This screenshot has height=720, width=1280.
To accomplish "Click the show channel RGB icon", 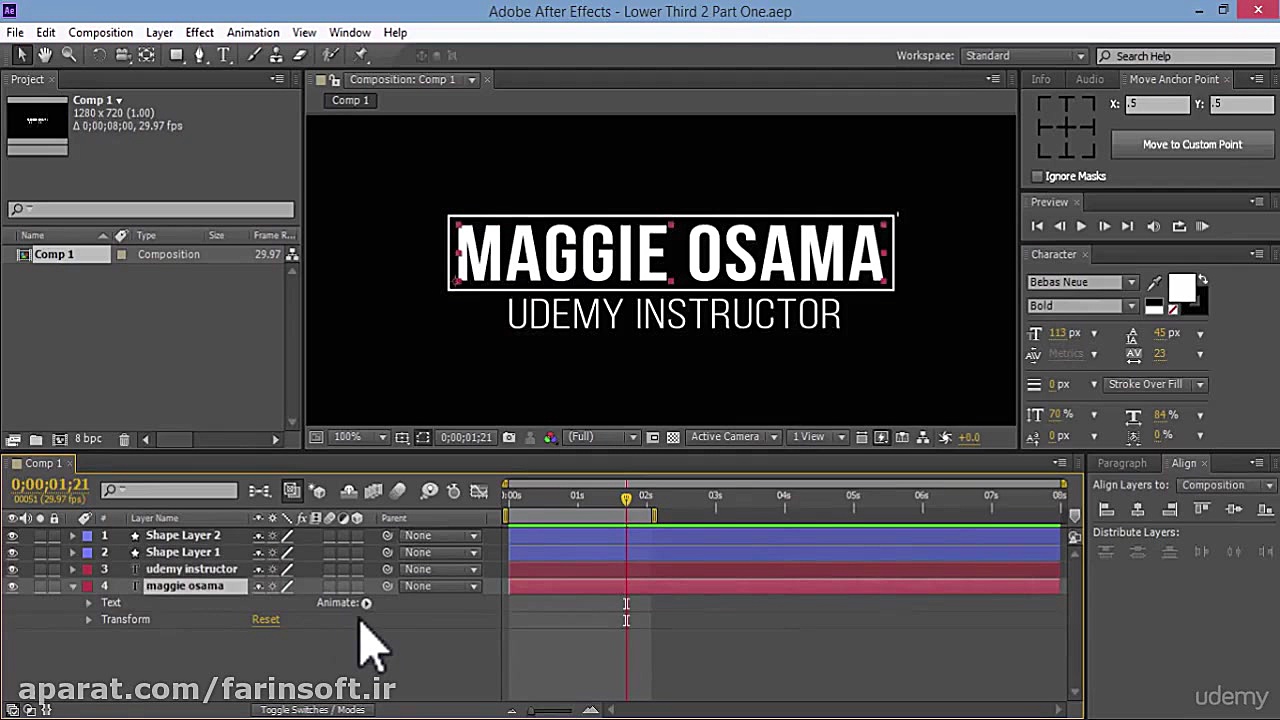I will [x=550, y=437].
